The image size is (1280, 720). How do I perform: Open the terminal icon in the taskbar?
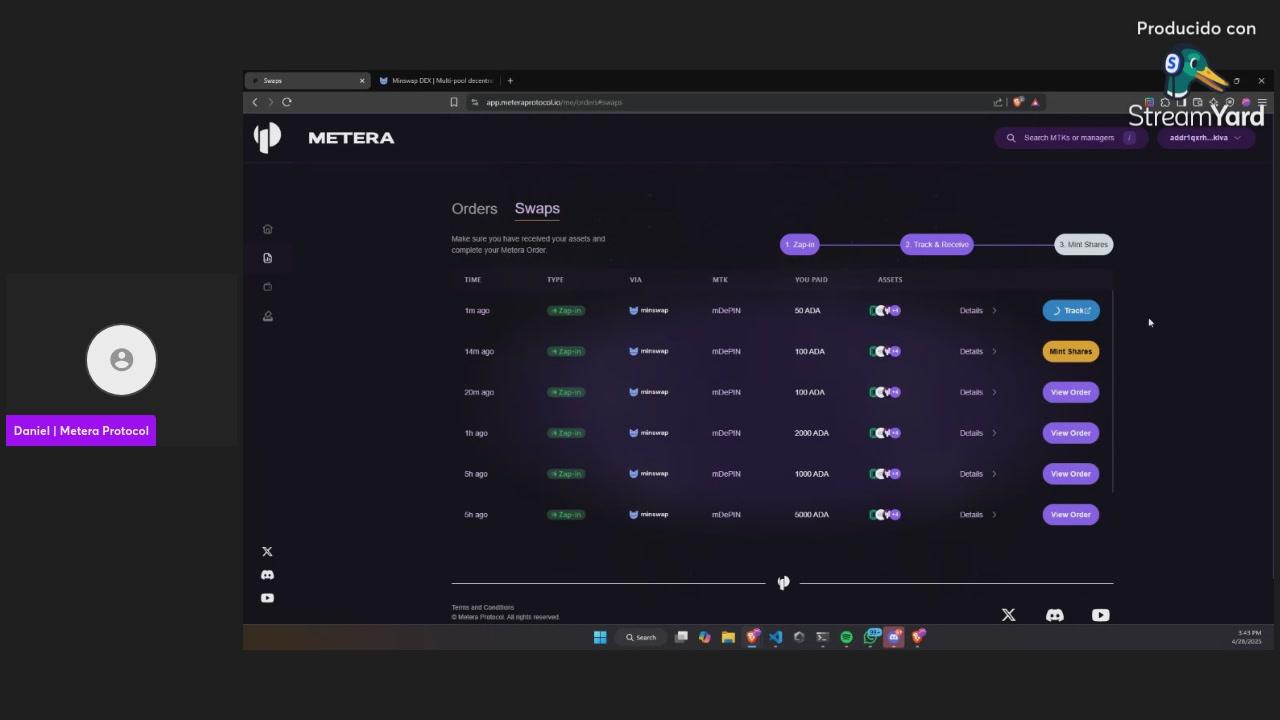point(822,637)
